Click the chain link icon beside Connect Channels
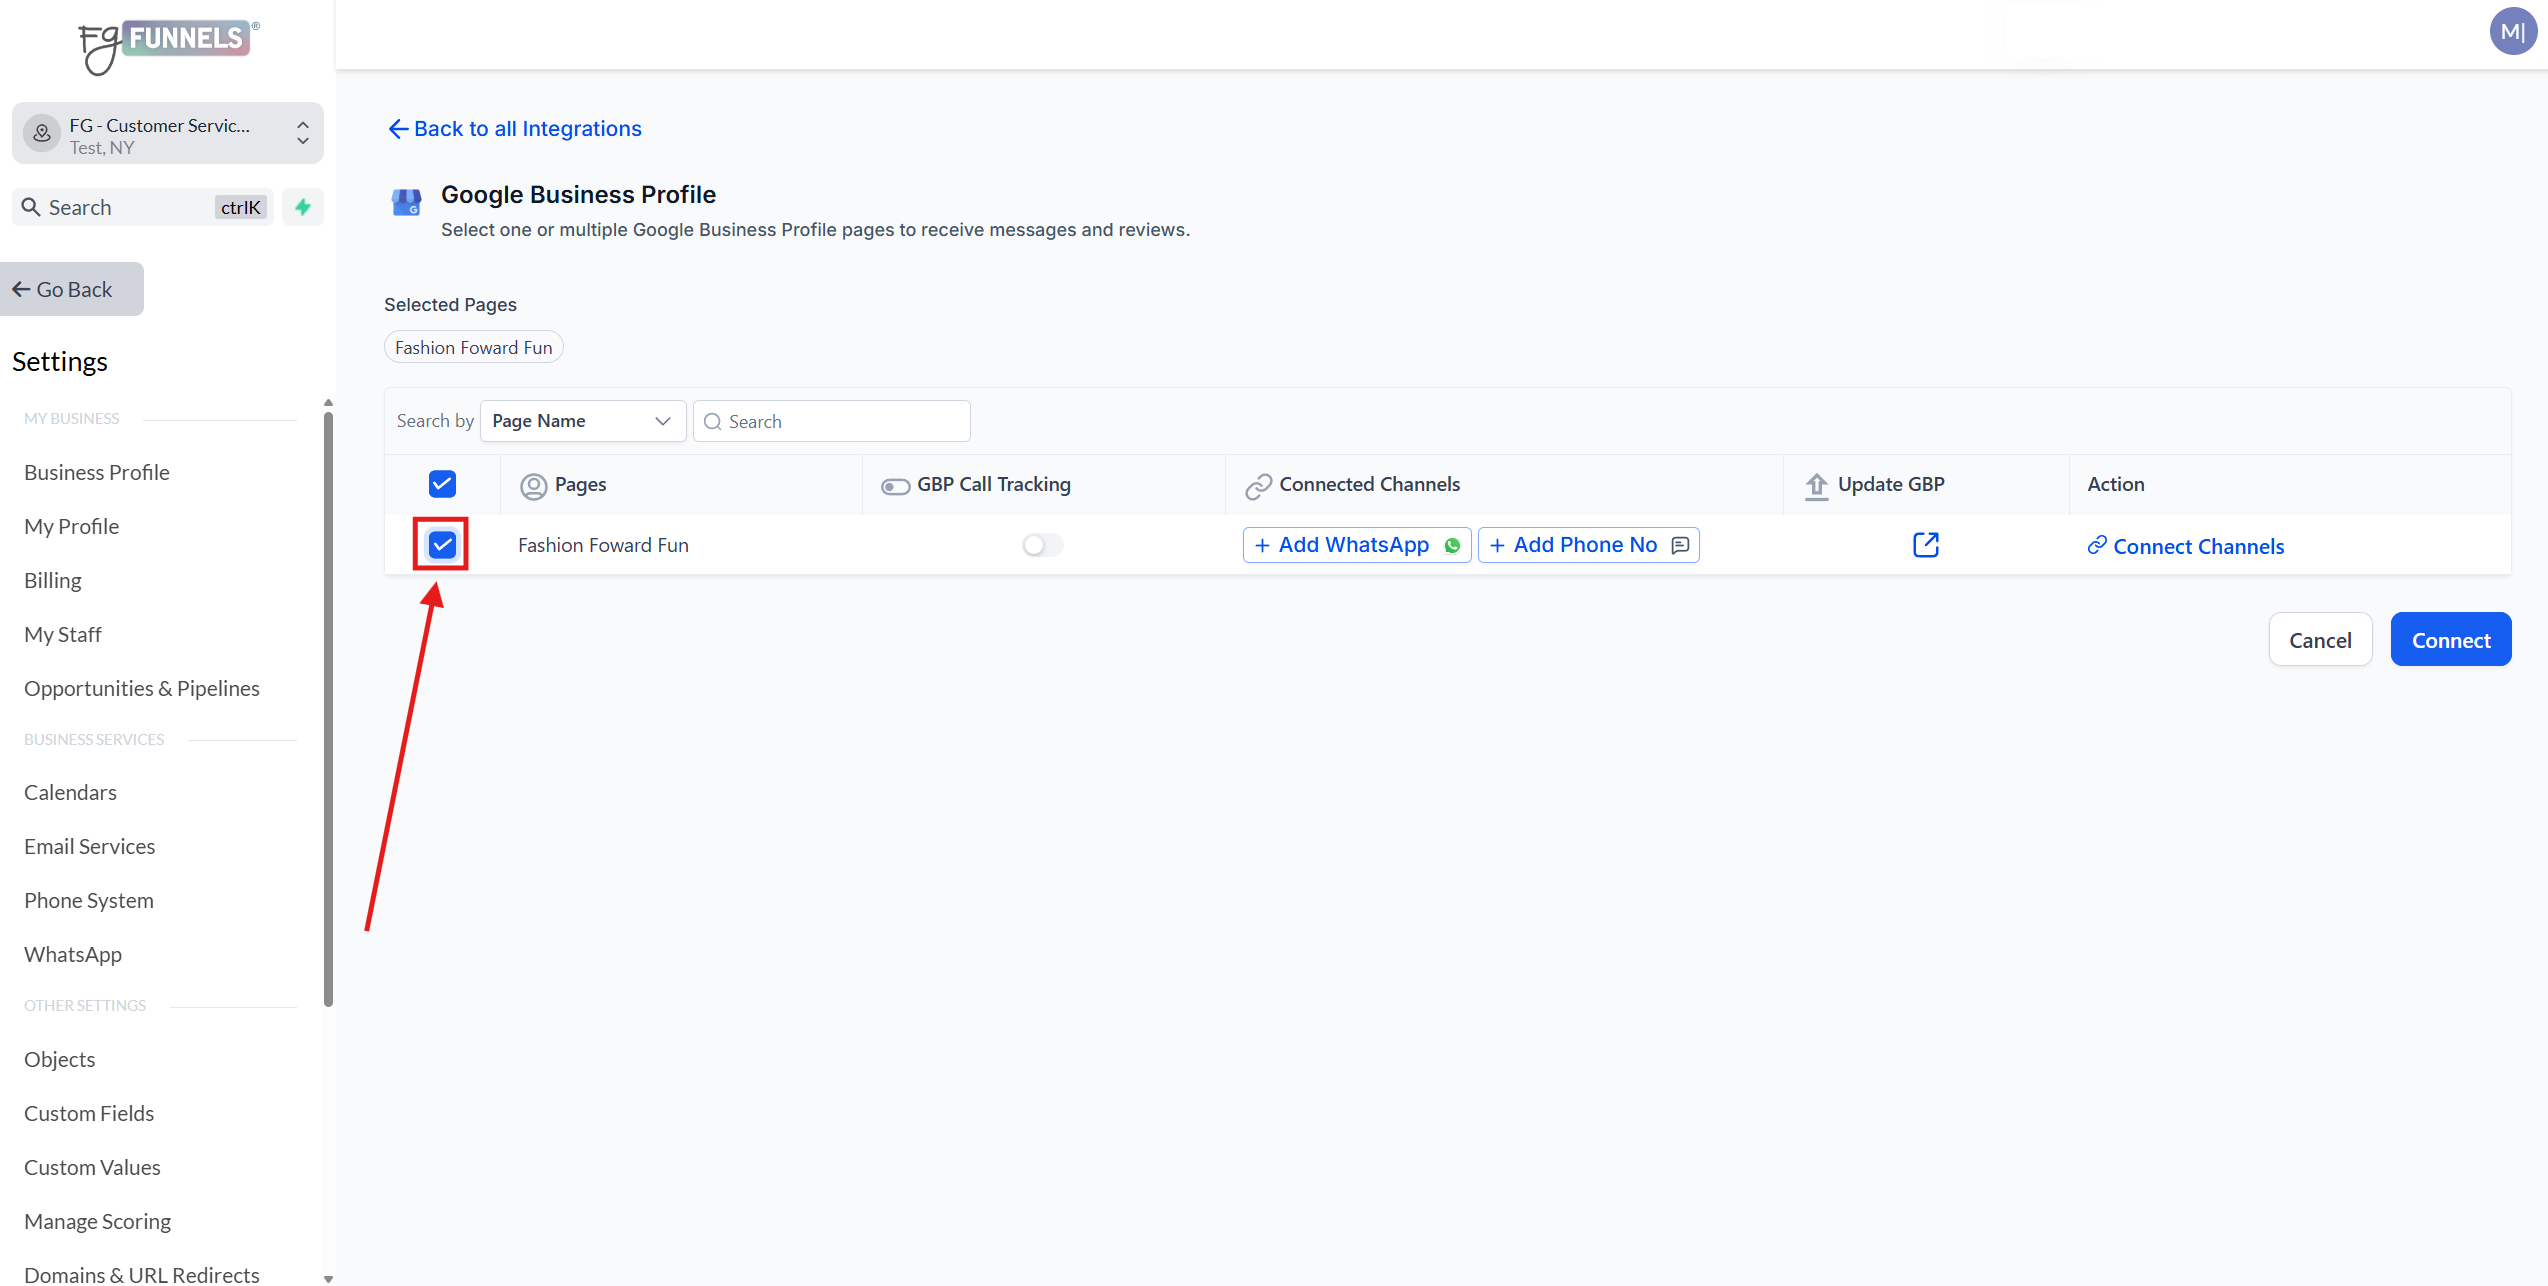This screenshot has width=2548, height=1286. point(2097,545)
